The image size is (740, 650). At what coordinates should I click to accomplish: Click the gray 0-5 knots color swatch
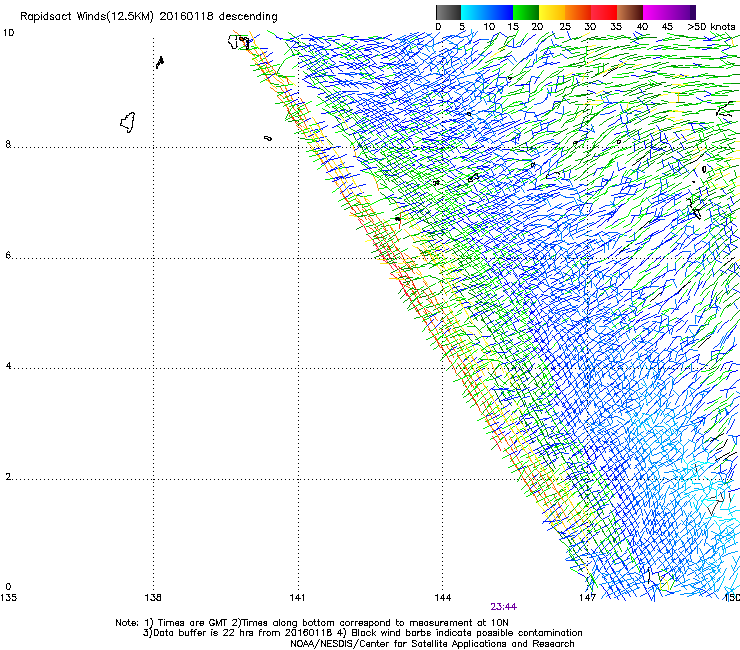tap(448, 12)
